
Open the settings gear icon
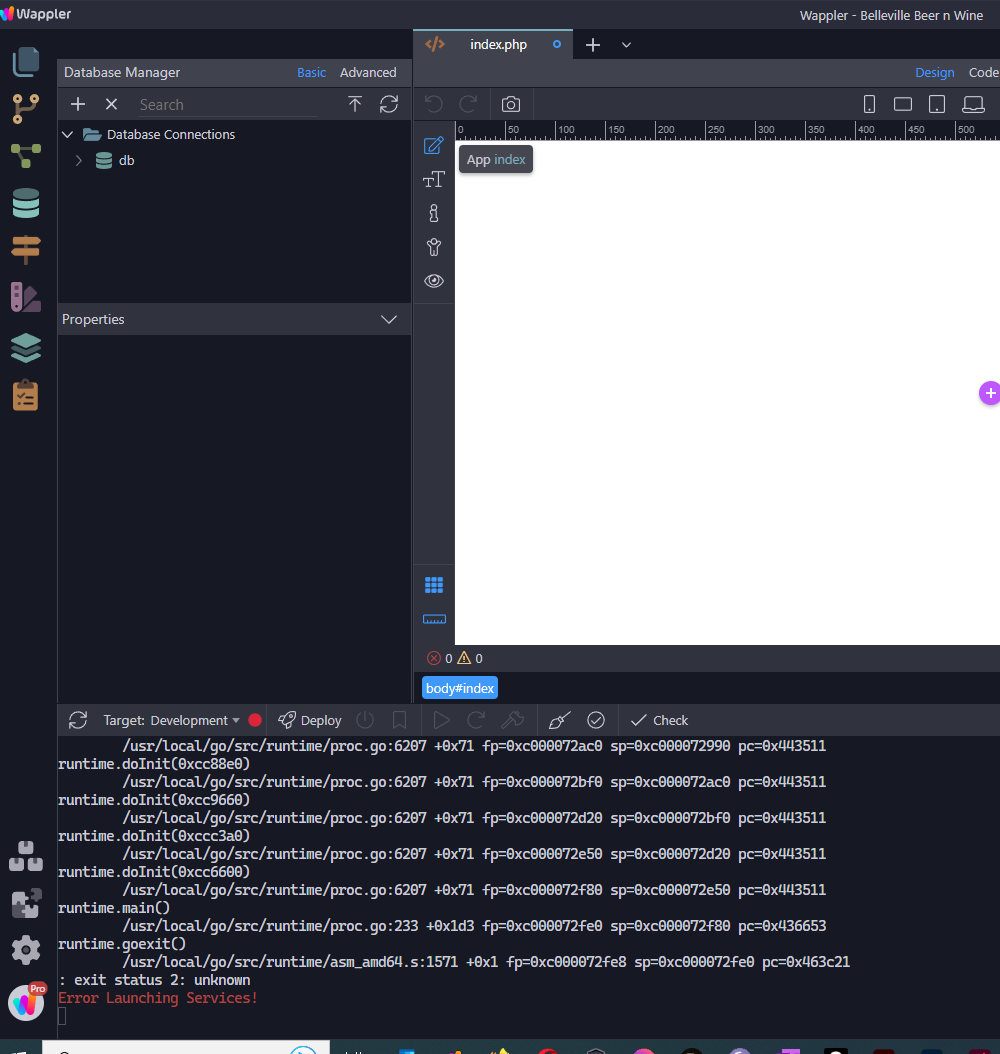tap(26, 950)
